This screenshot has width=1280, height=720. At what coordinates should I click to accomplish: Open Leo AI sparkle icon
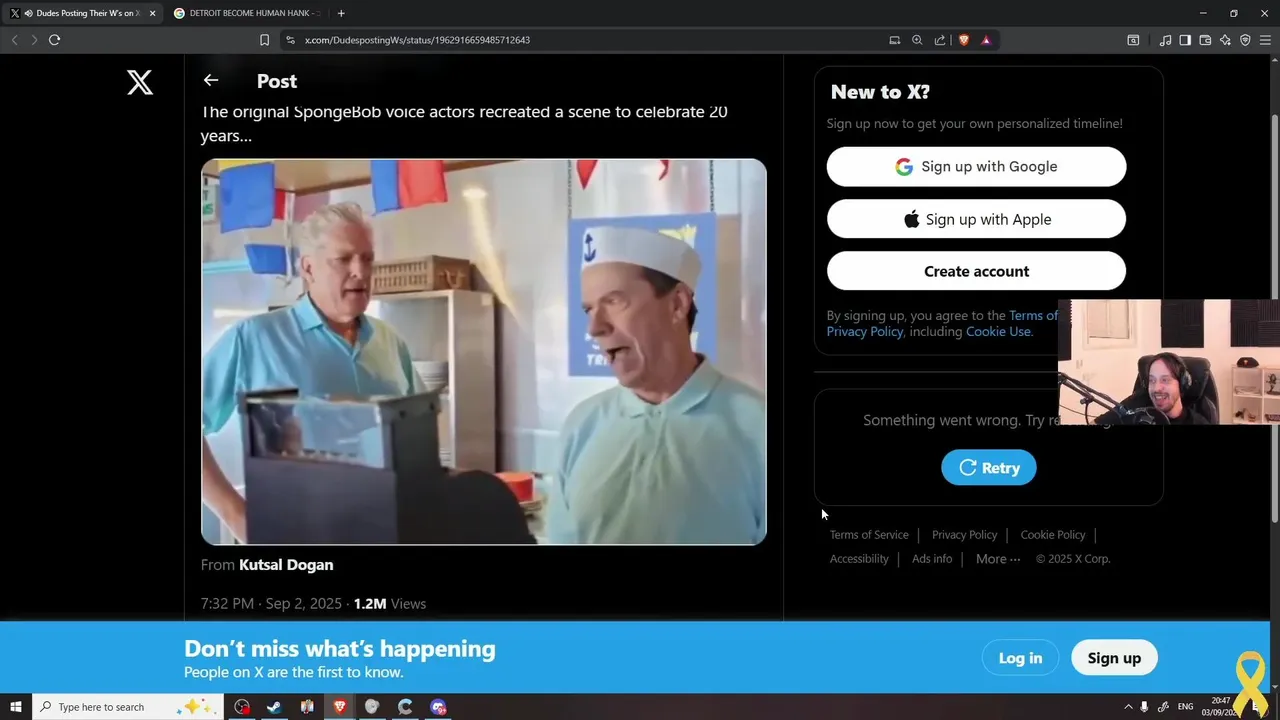tap(1225, 40)
